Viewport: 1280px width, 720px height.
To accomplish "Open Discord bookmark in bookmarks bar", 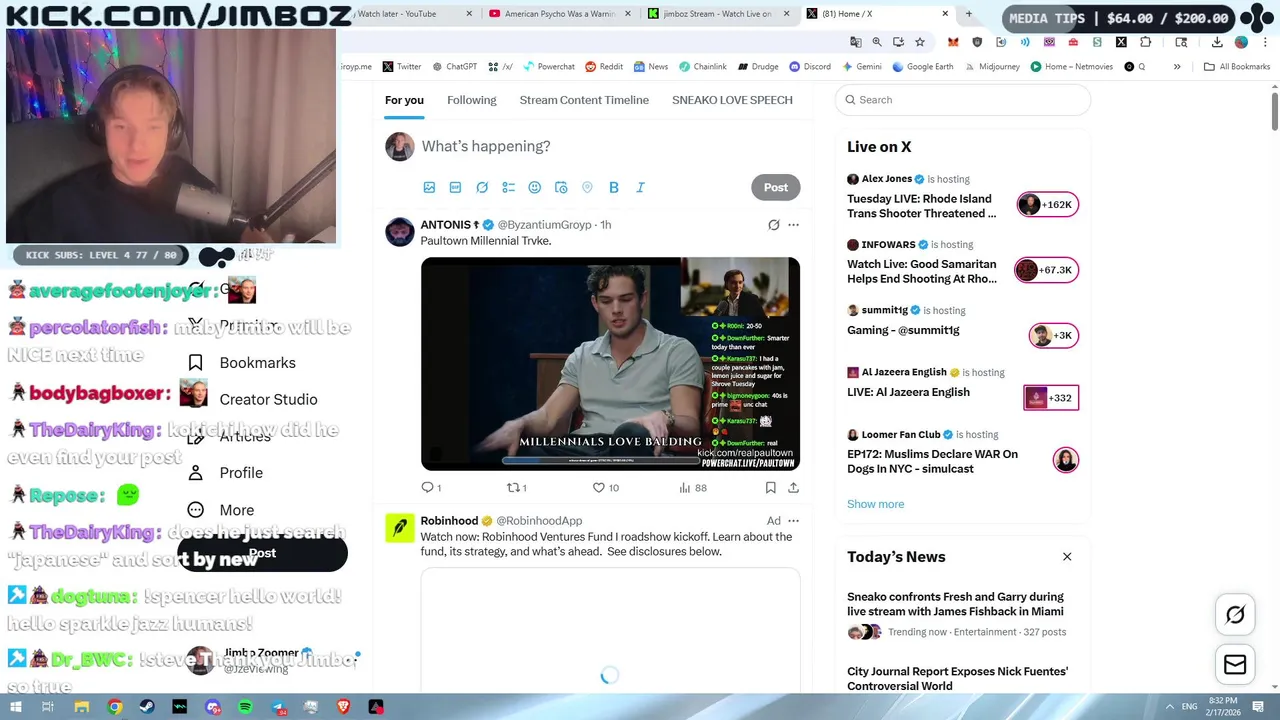I will coord(809,67).
